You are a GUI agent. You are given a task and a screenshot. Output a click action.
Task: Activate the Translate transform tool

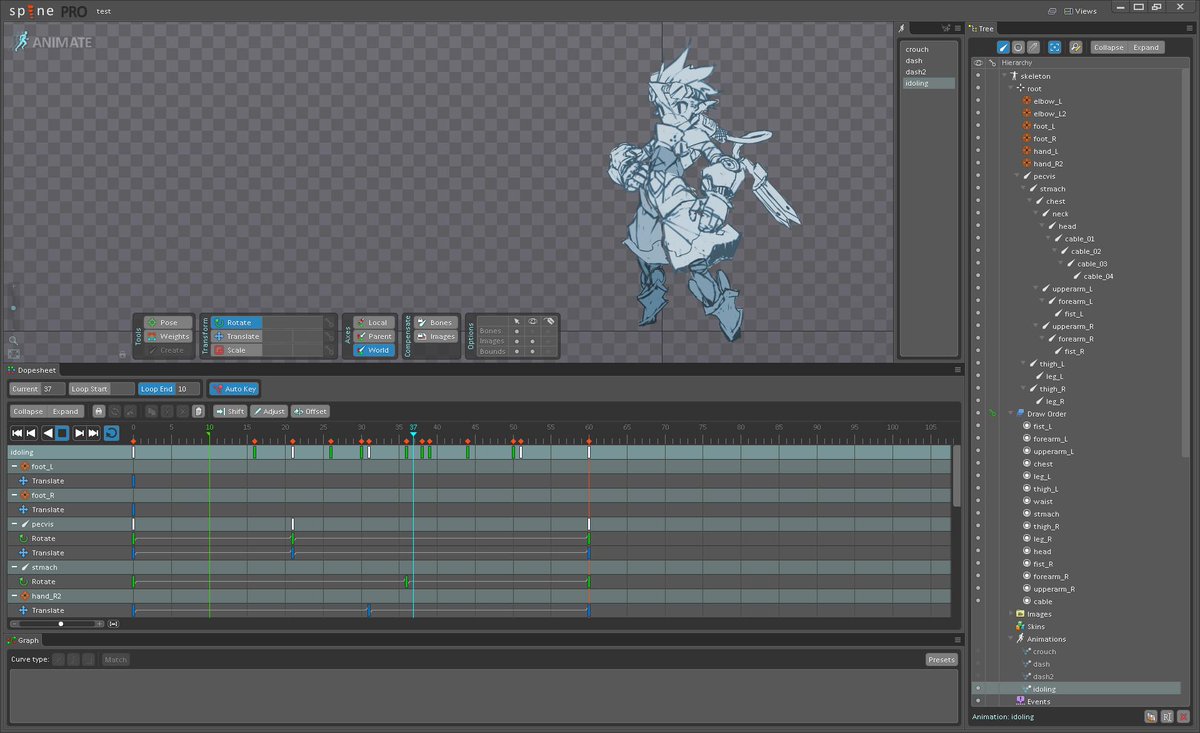[236, 337]
